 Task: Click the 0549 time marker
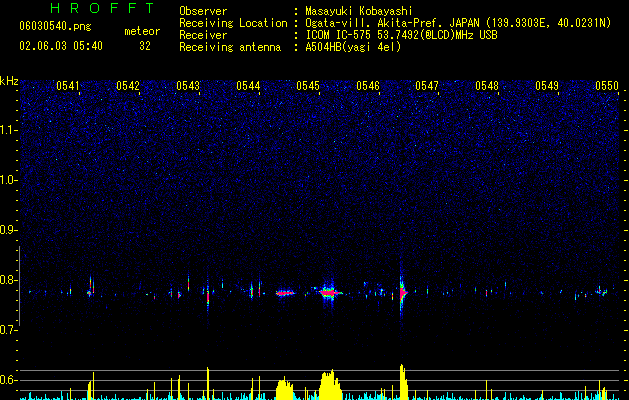point(547,86)
